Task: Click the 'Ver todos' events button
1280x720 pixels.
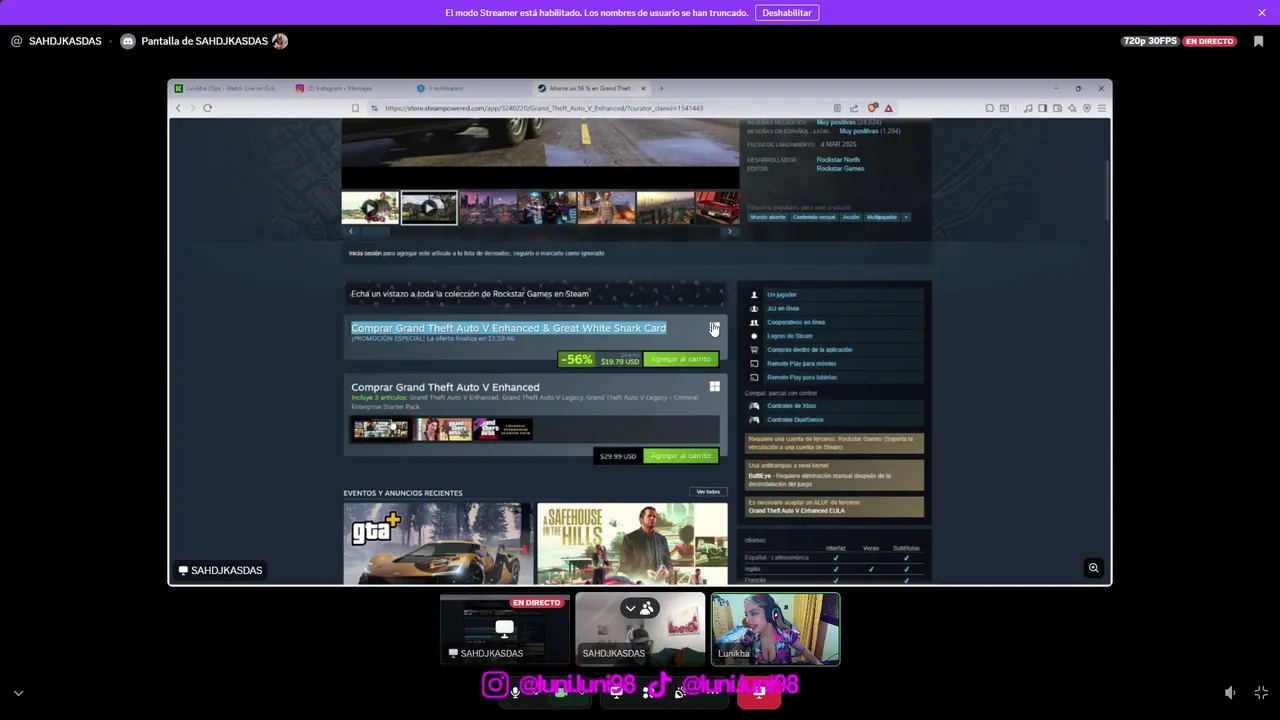Action: tap(708, 492)
